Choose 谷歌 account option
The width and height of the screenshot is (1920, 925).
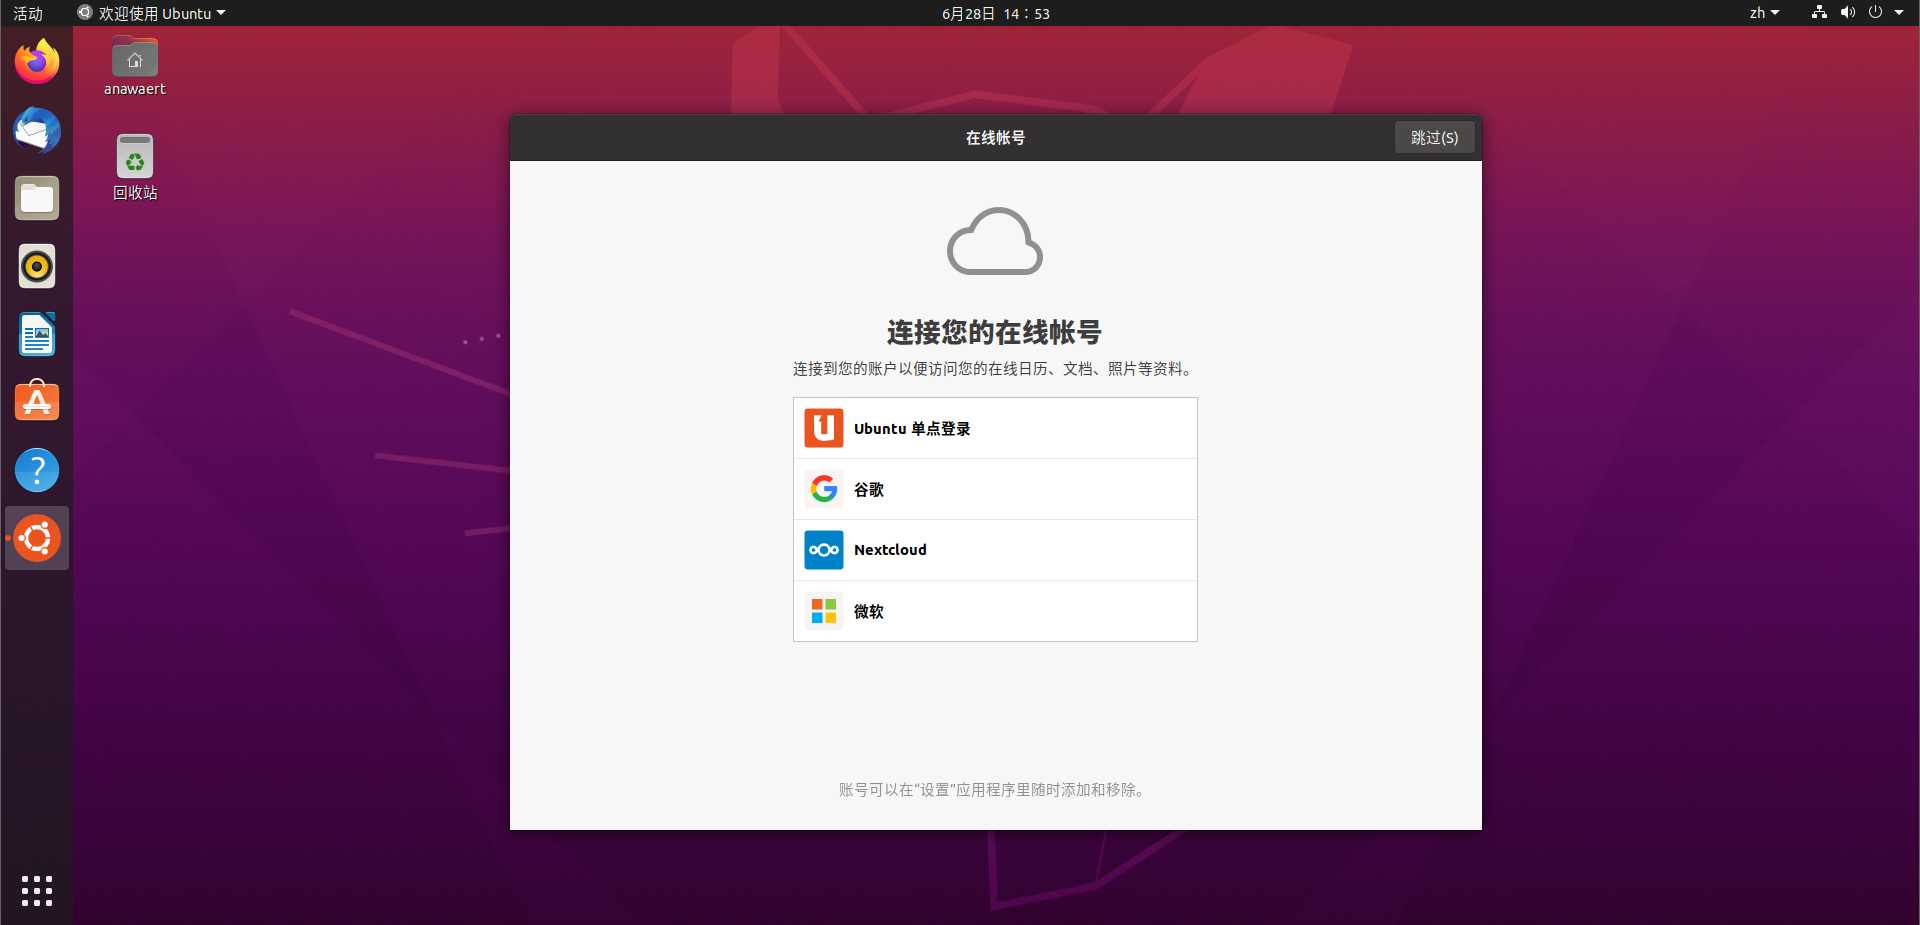point(995,490)
